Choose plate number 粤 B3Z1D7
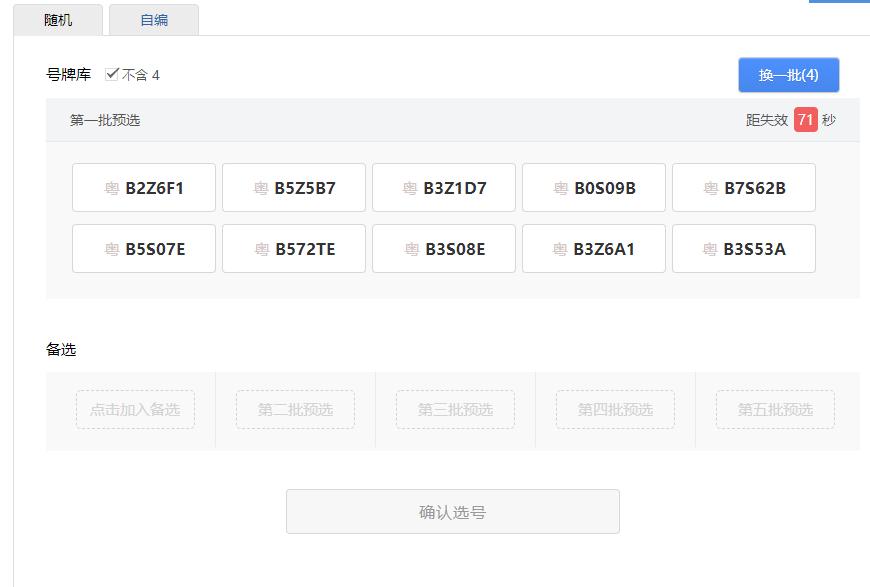 444,188
